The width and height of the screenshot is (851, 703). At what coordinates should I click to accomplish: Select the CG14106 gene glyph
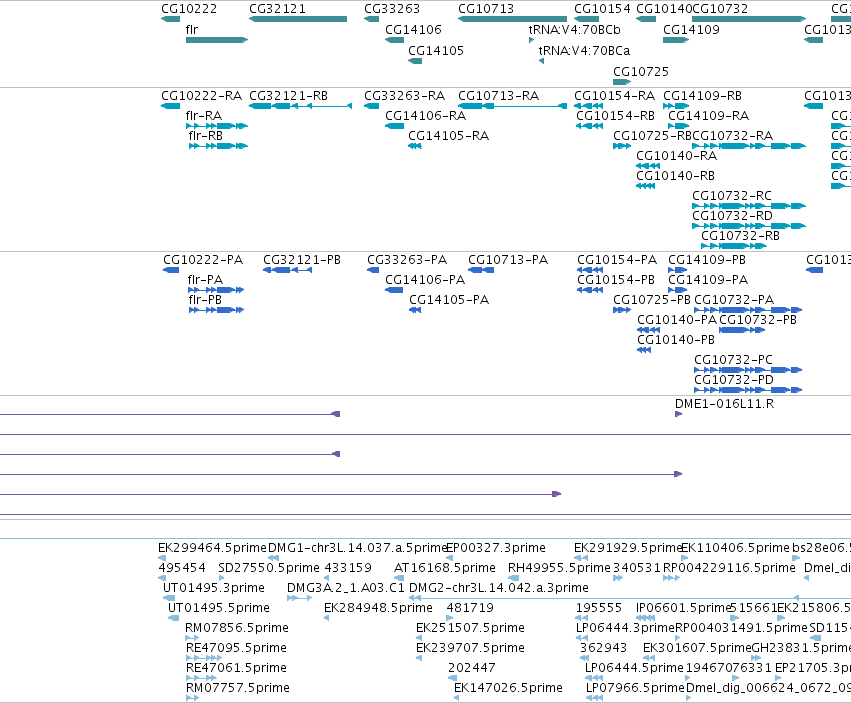[395, 40]
